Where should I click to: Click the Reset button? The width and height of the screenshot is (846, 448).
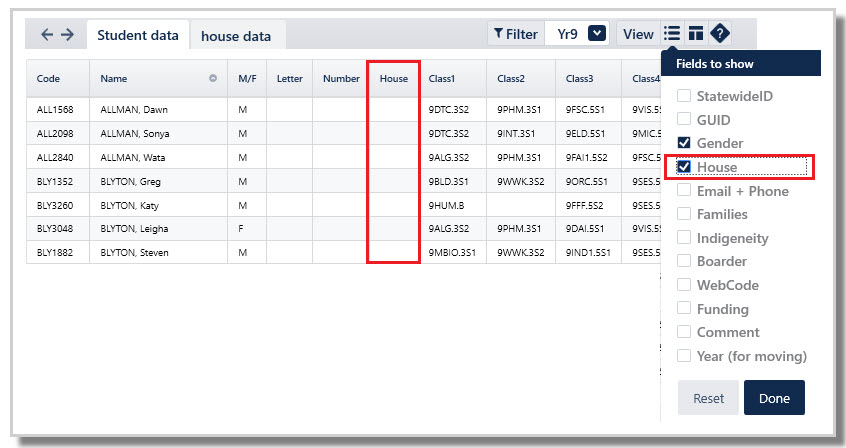(708, 398)
